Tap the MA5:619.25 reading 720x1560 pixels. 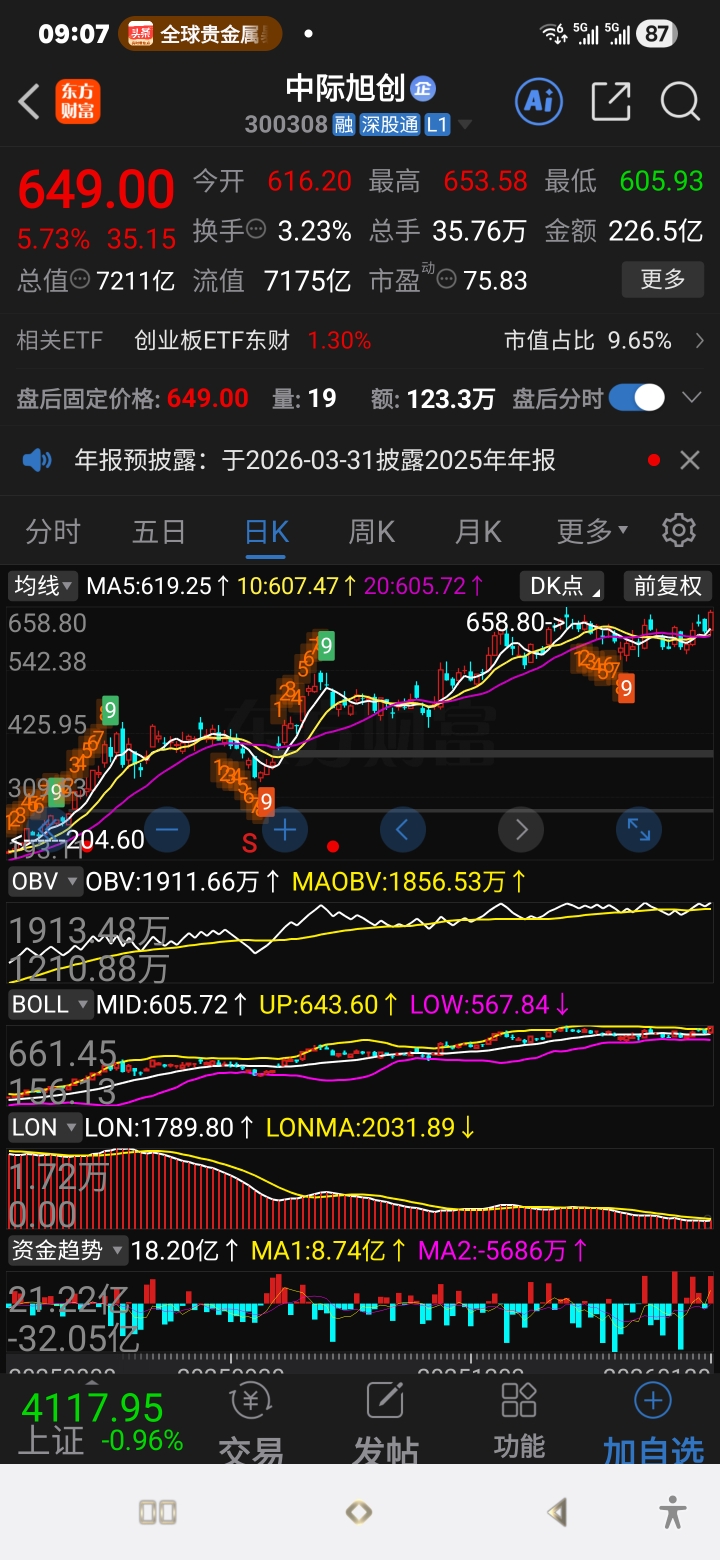coord(159,585)
